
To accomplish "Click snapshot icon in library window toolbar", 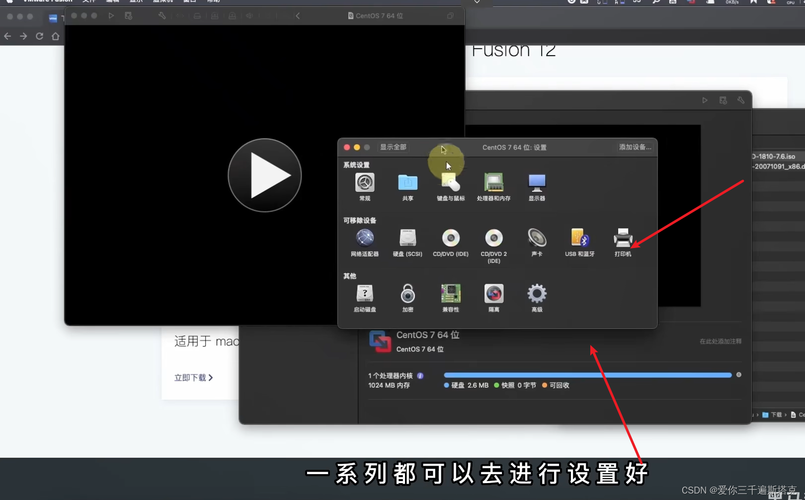I will click(723, 100).
